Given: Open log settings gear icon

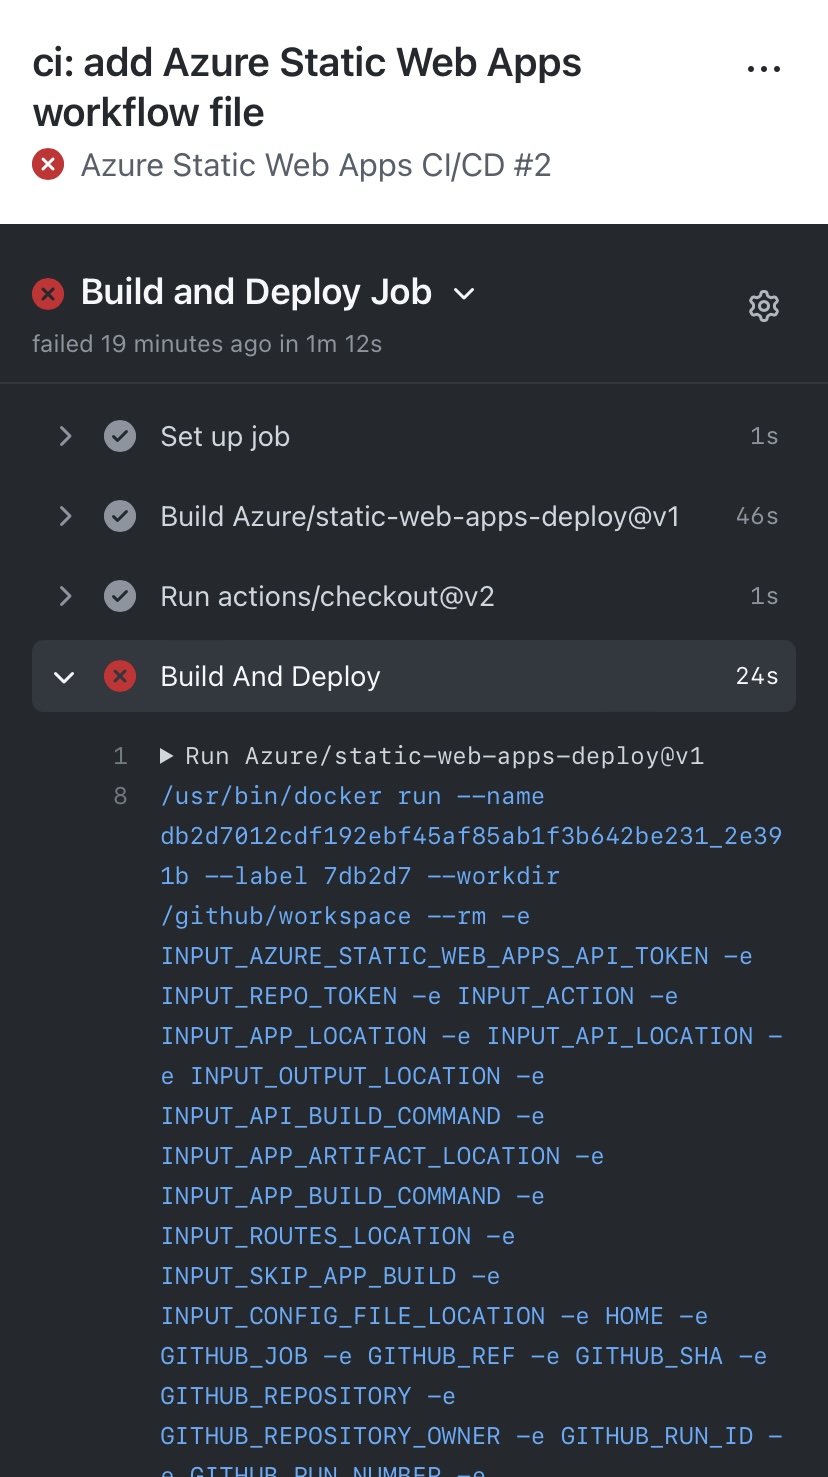Looking at the screenshot, I should 764,306.
